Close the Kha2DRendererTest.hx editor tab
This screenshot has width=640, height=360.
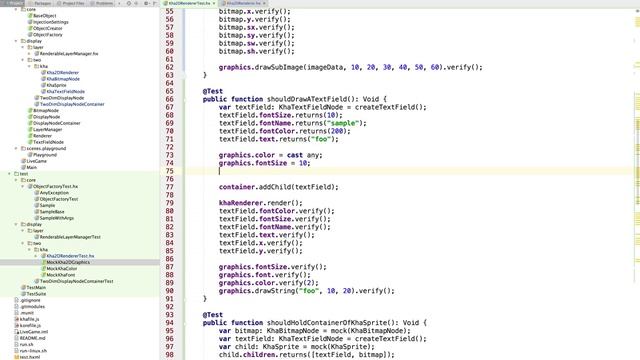(x=214, y=3)
